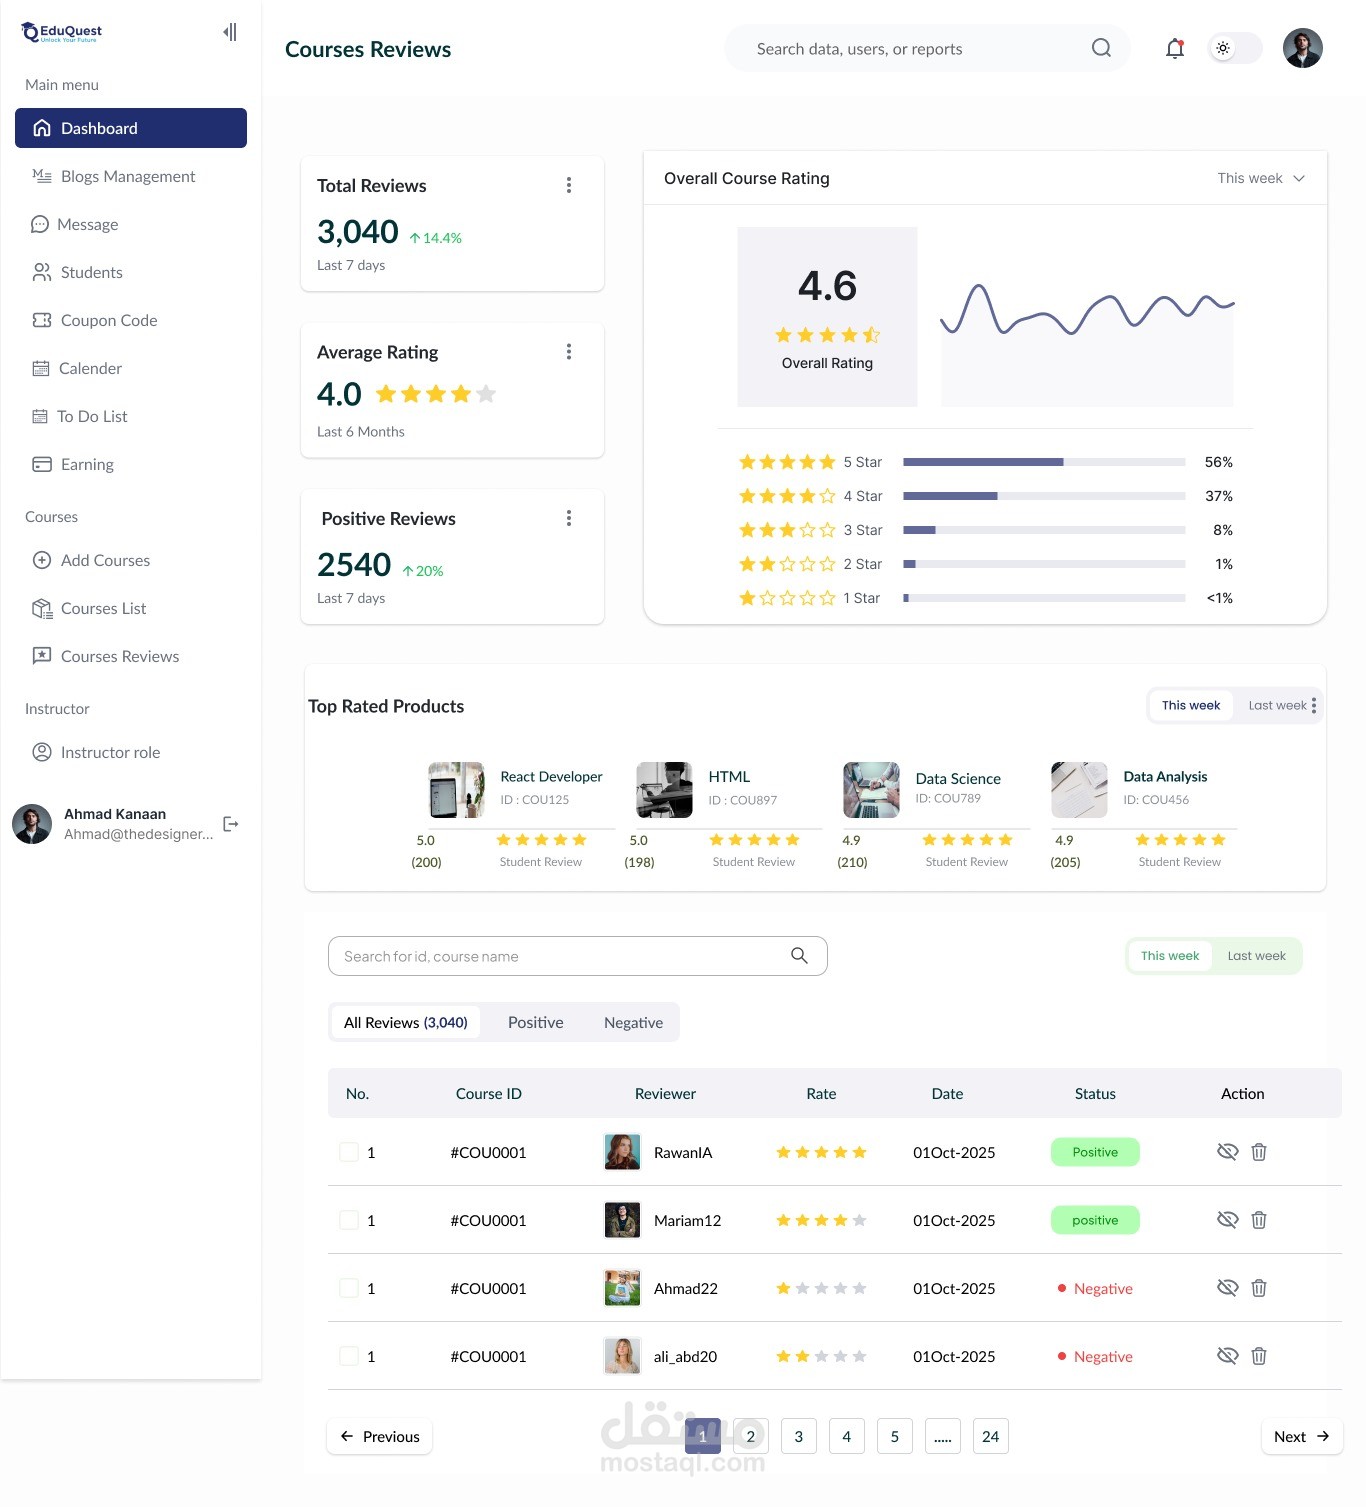Image resolution: width=1366 pixels, height=1507 pixels.
Task: Click the 5 Star rating progress bar
Action: click(x=1044, y=462)
